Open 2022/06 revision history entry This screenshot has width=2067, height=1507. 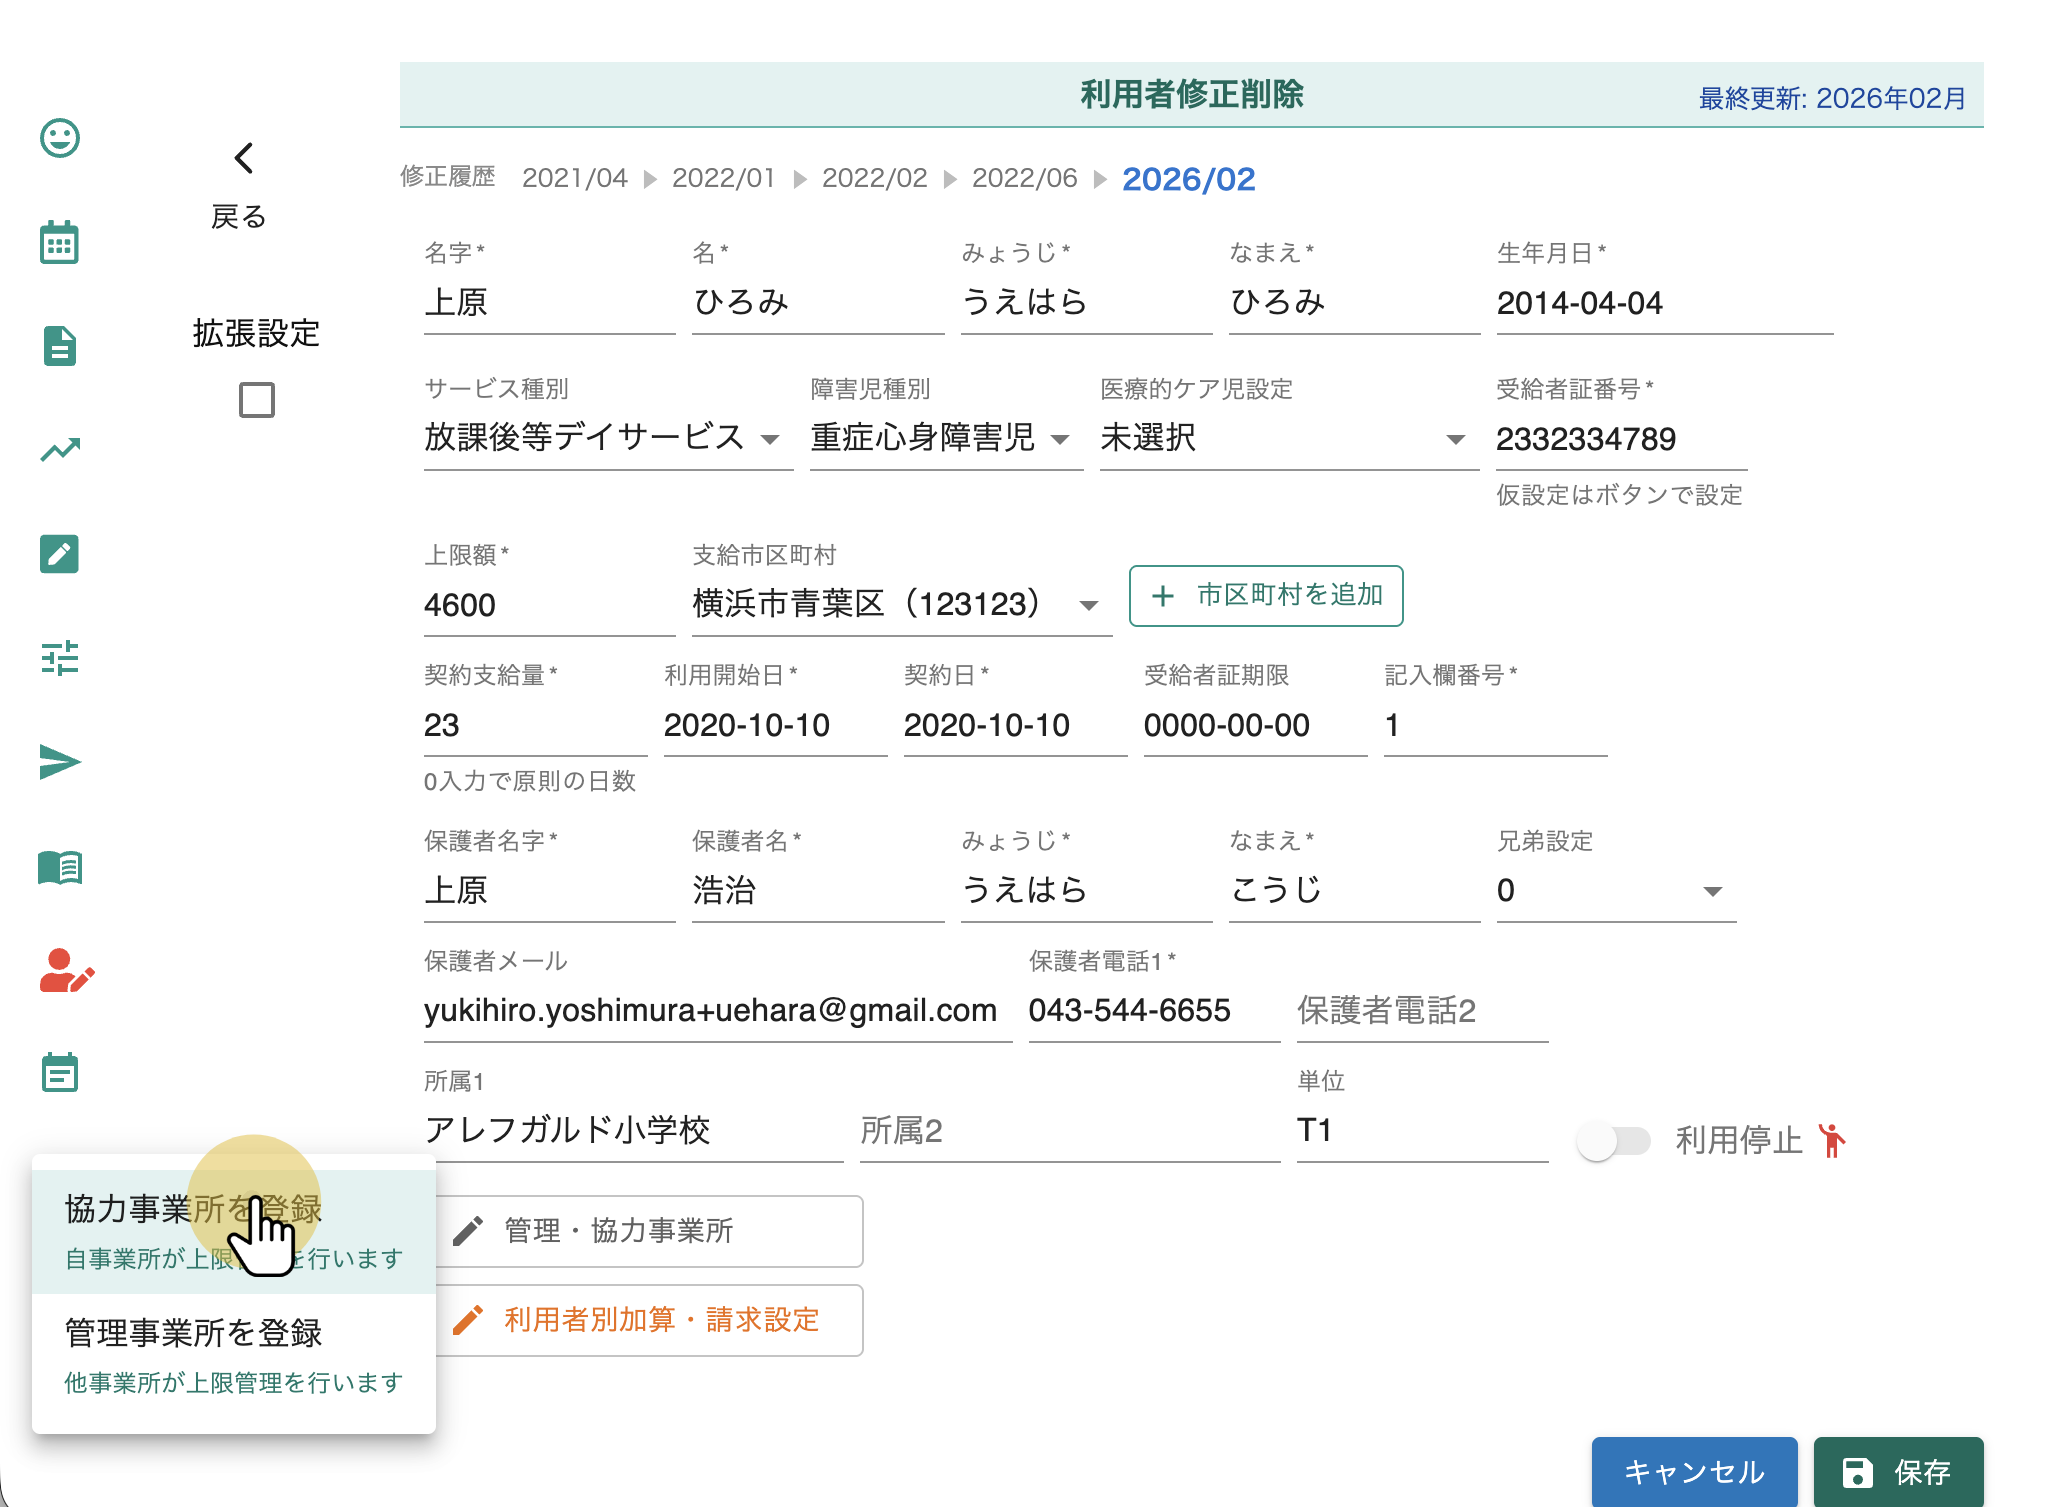coord(1024,178)
